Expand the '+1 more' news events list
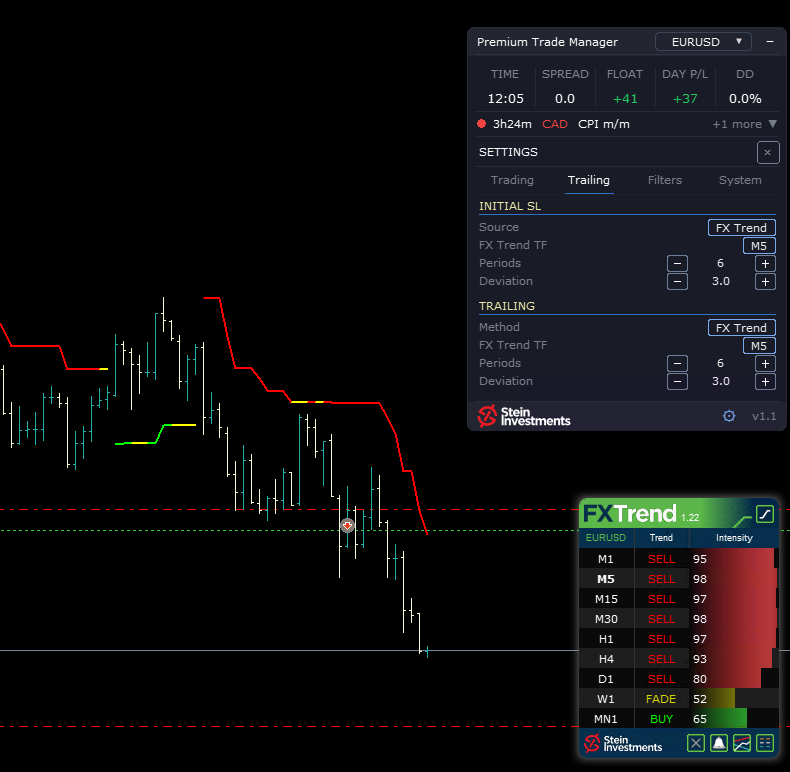The image size is (790, 772). tap(745, 124)
